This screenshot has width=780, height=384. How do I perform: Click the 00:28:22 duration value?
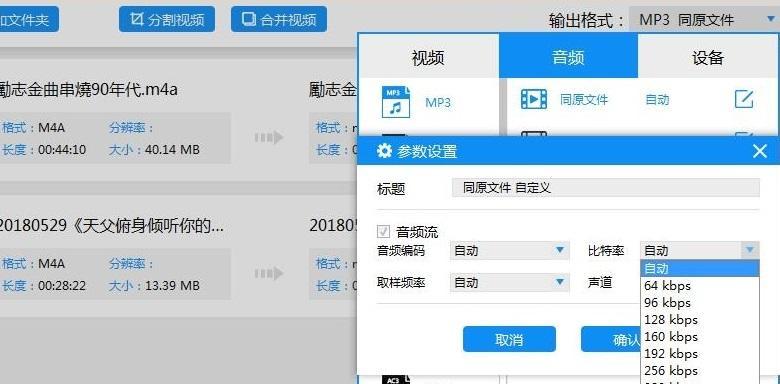tap(62, 286)
